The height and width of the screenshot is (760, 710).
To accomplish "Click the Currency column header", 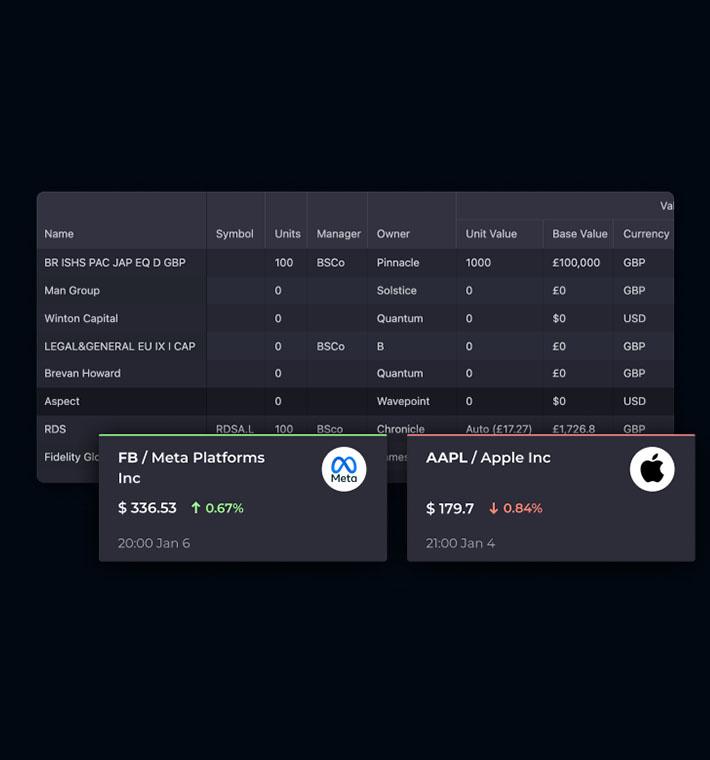I will click(x=646, y=234).
